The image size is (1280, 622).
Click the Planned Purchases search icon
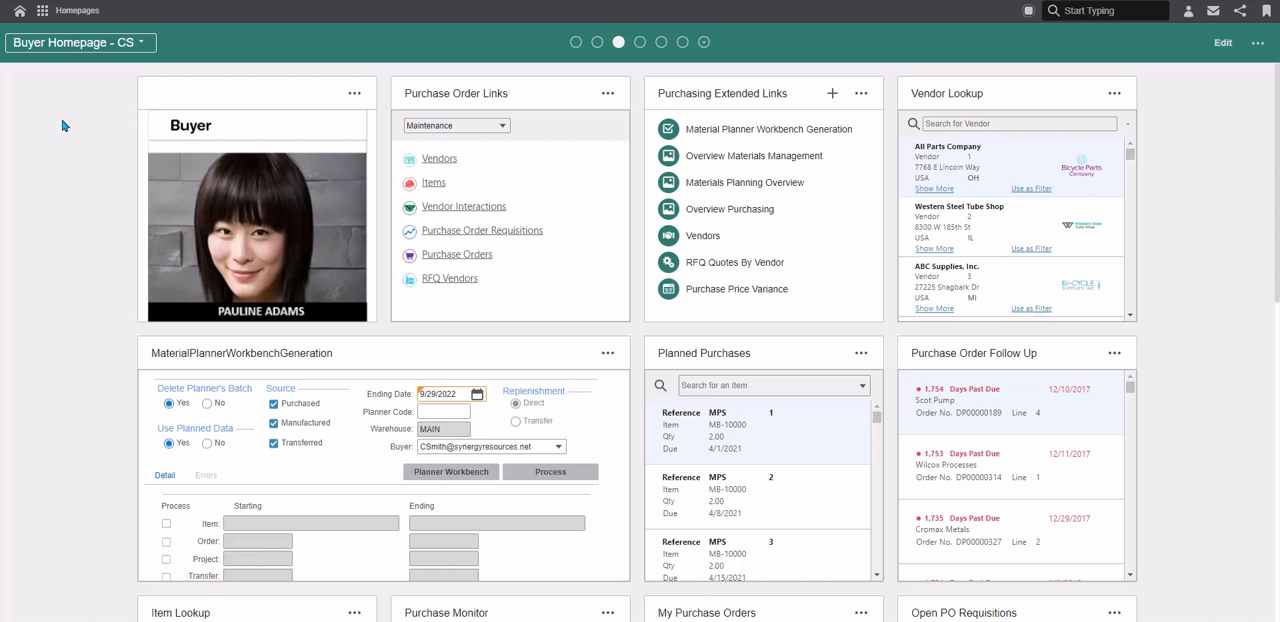[661, 385]
